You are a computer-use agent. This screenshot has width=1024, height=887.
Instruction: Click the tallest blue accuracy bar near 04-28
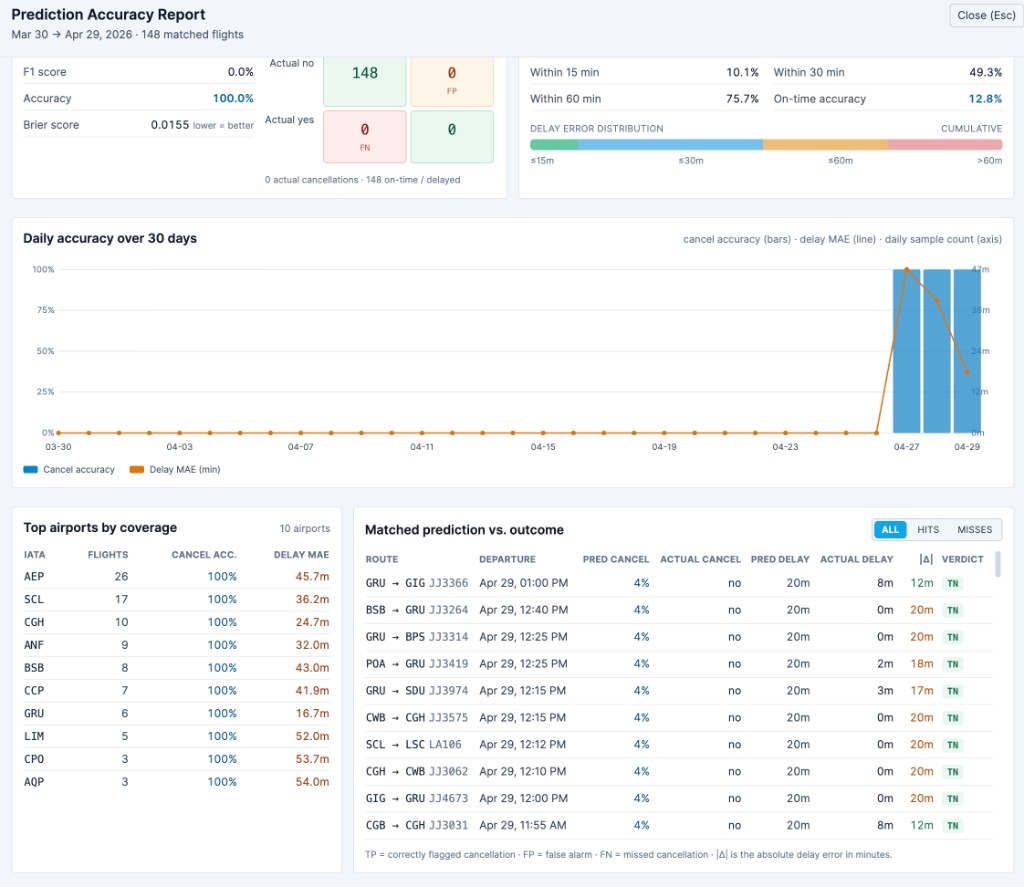[936, 350]
